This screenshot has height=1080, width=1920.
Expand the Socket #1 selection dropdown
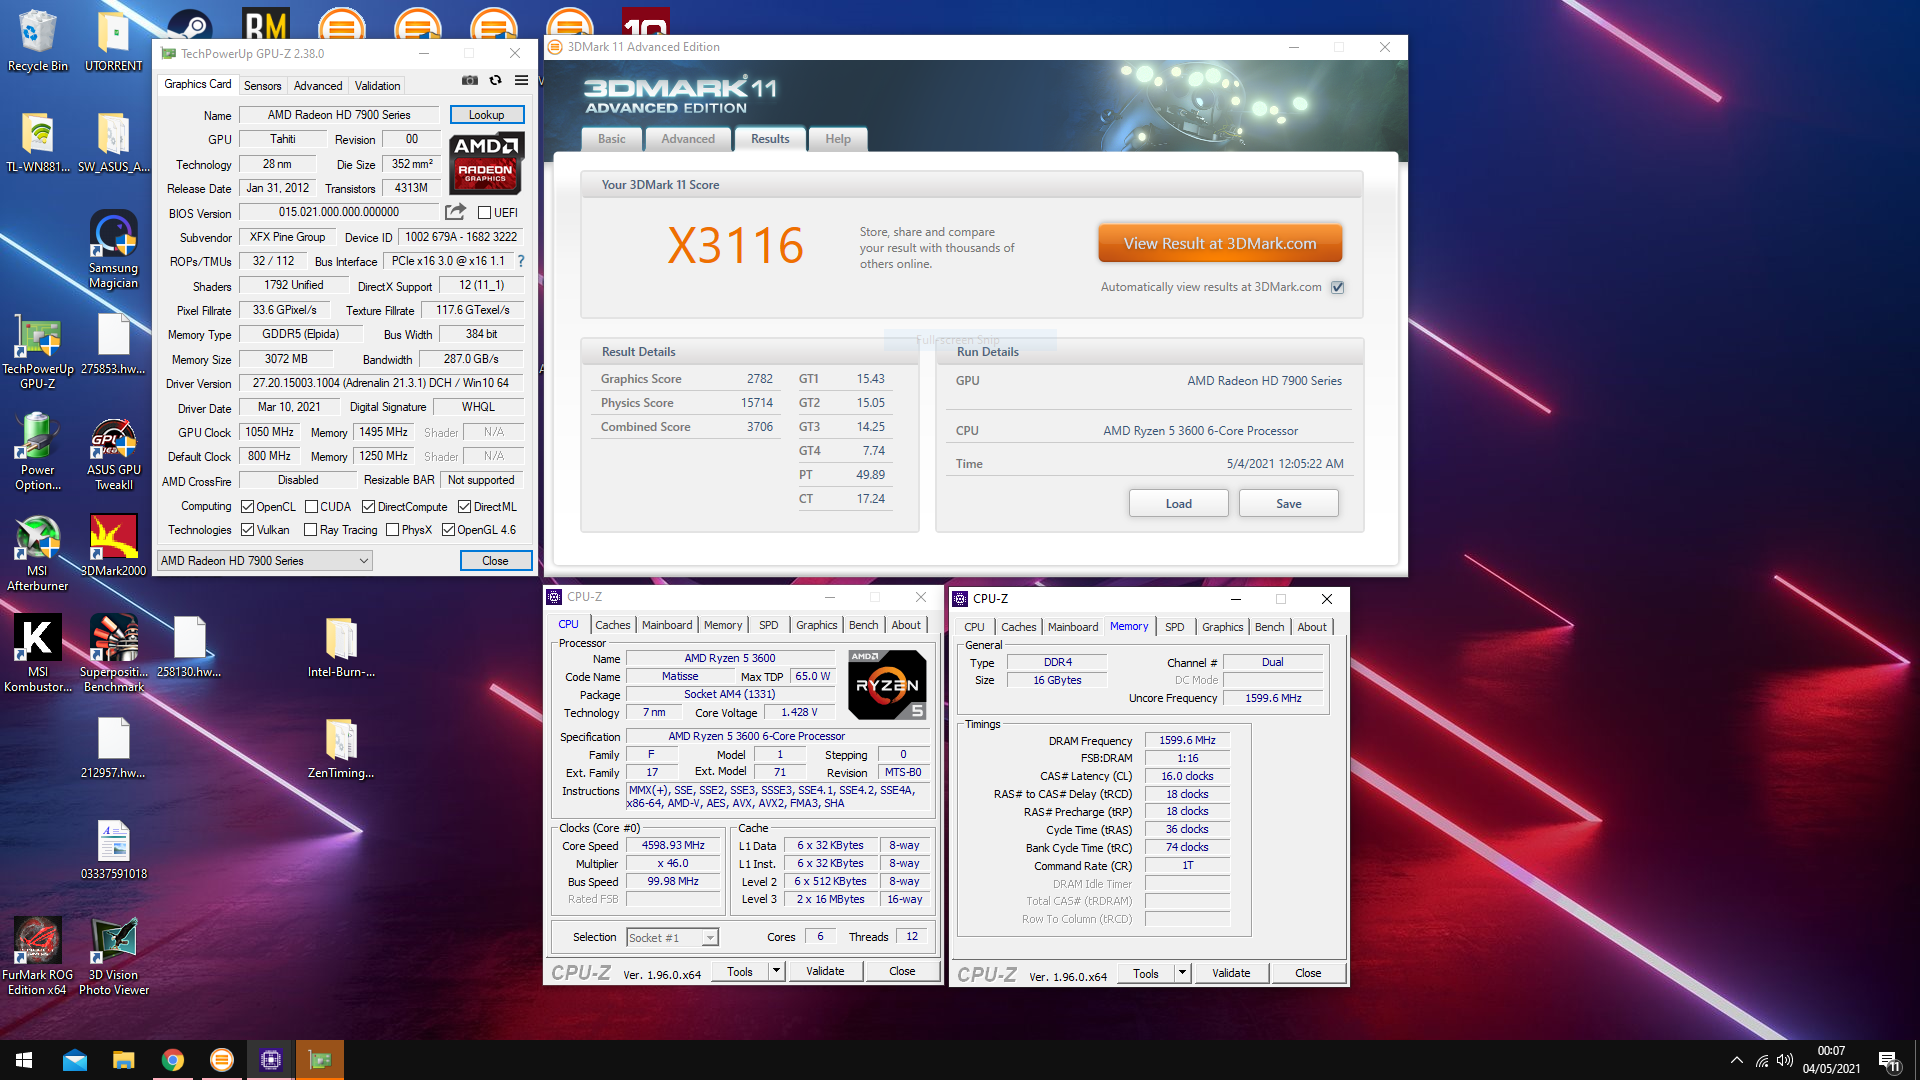click(710, 938)
